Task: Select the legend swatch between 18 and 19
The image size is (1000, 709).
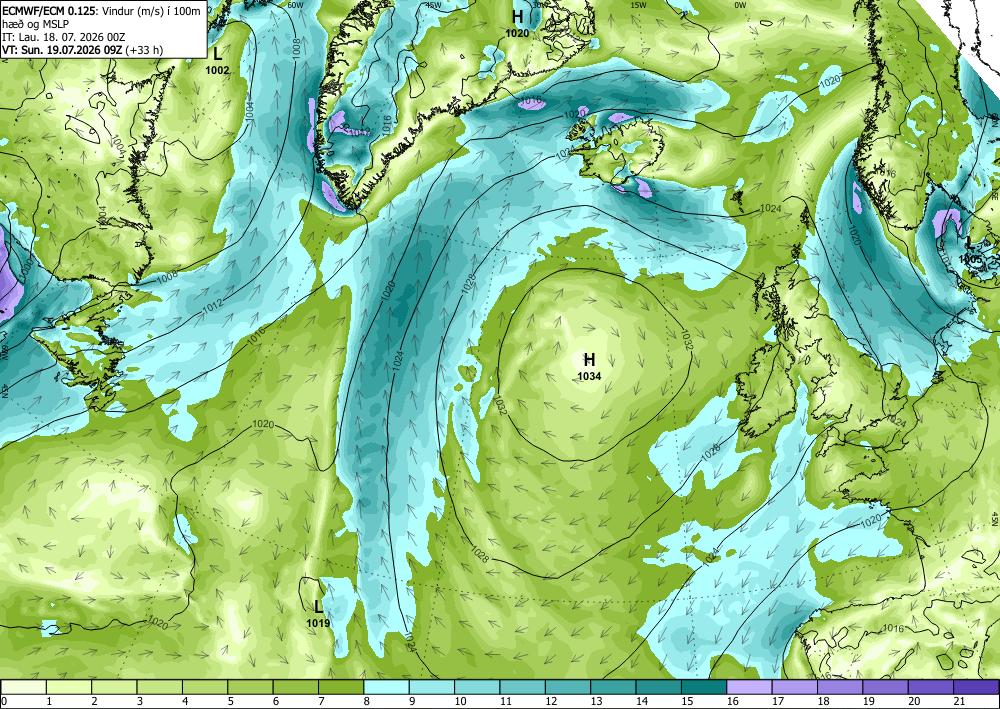Action: pos(840,687)
